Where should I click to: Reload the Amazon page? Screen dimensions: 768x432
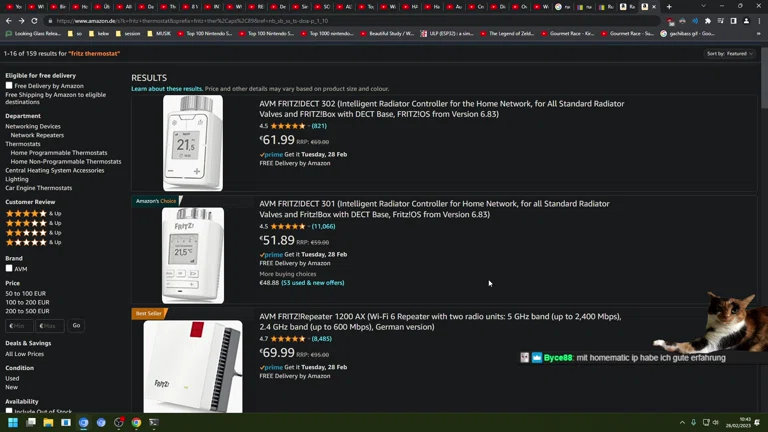[34, 20]
